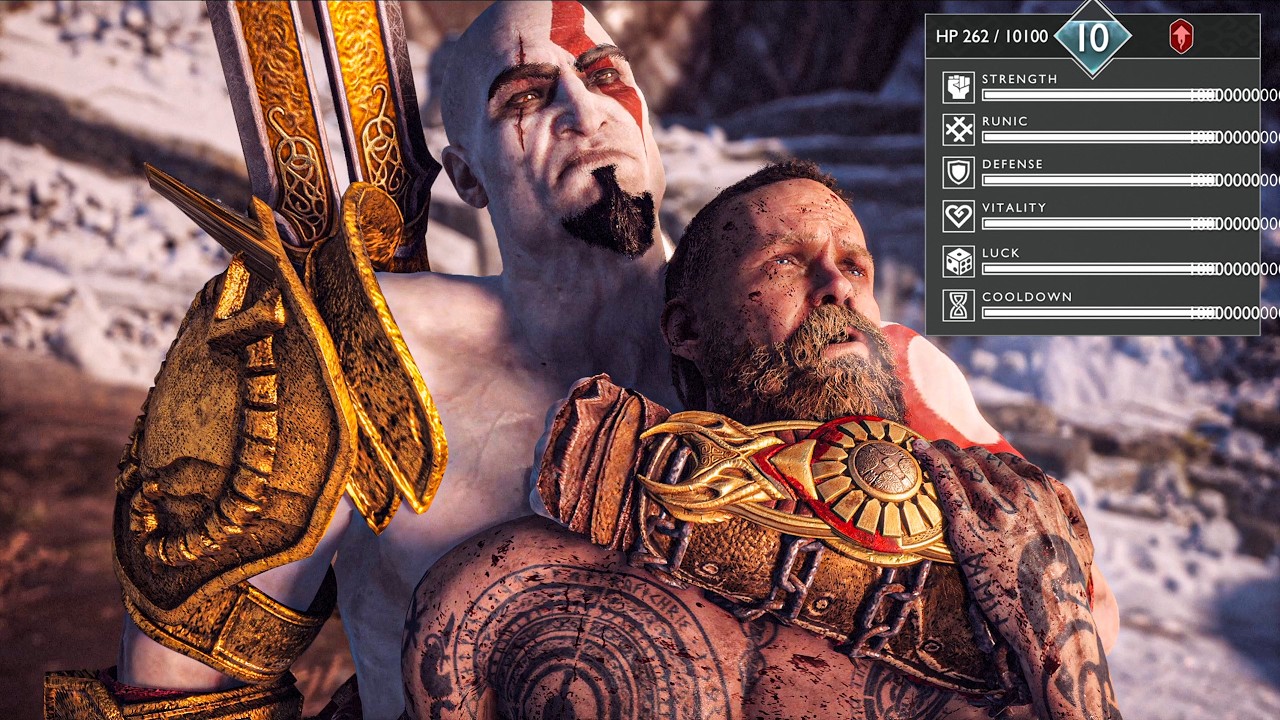Click the Luck dice icon

959,261
